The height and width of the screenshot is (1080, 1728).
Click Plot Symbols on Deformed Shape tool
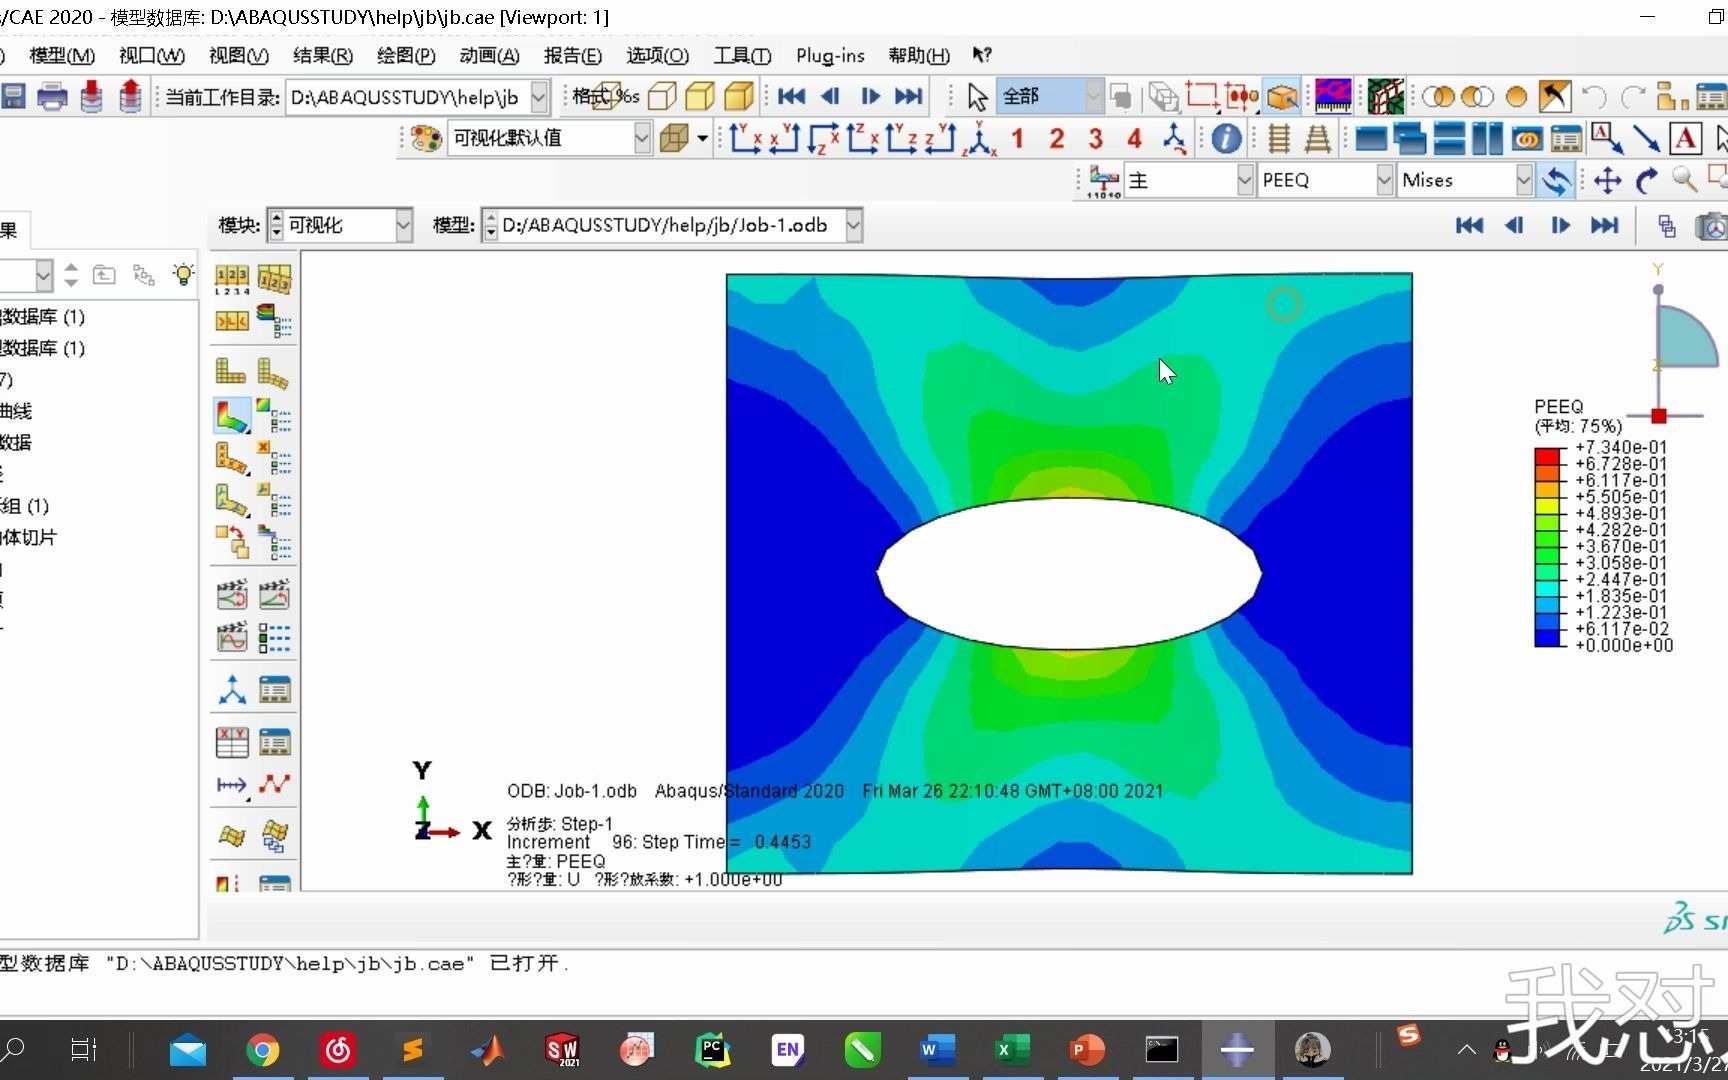pos(232,458)
